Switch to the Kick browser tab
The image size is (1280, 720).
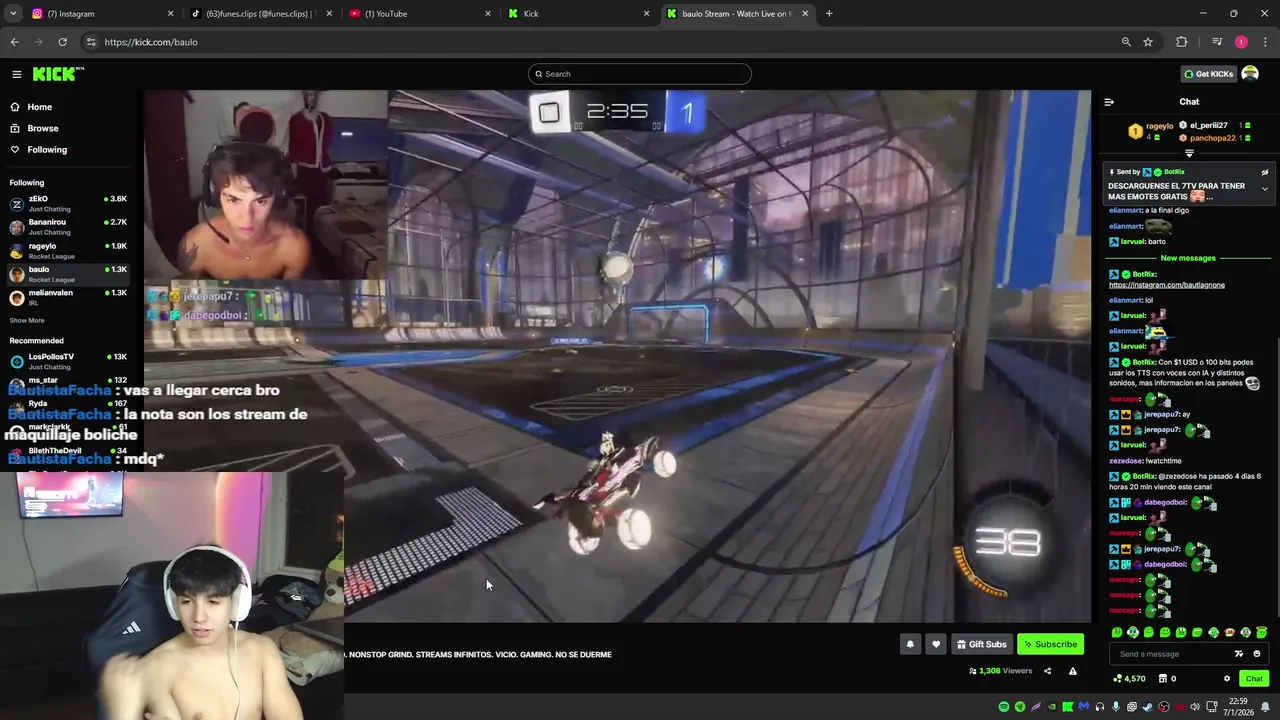pyautogui.click(x=578, y=14)
